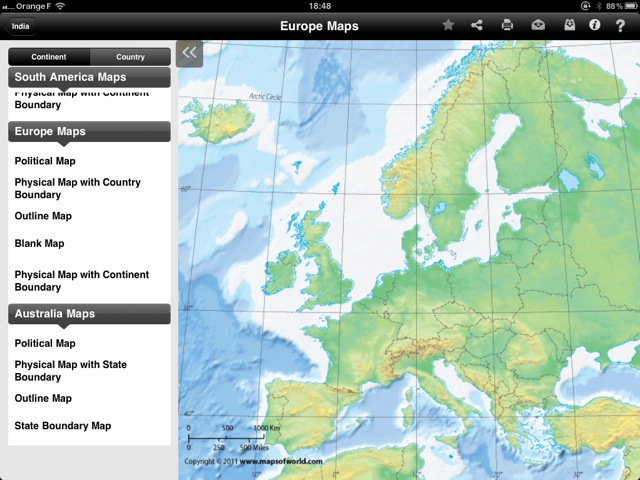Print the map using printer icon
Screen dimensions: 640x480
point(507,25)
